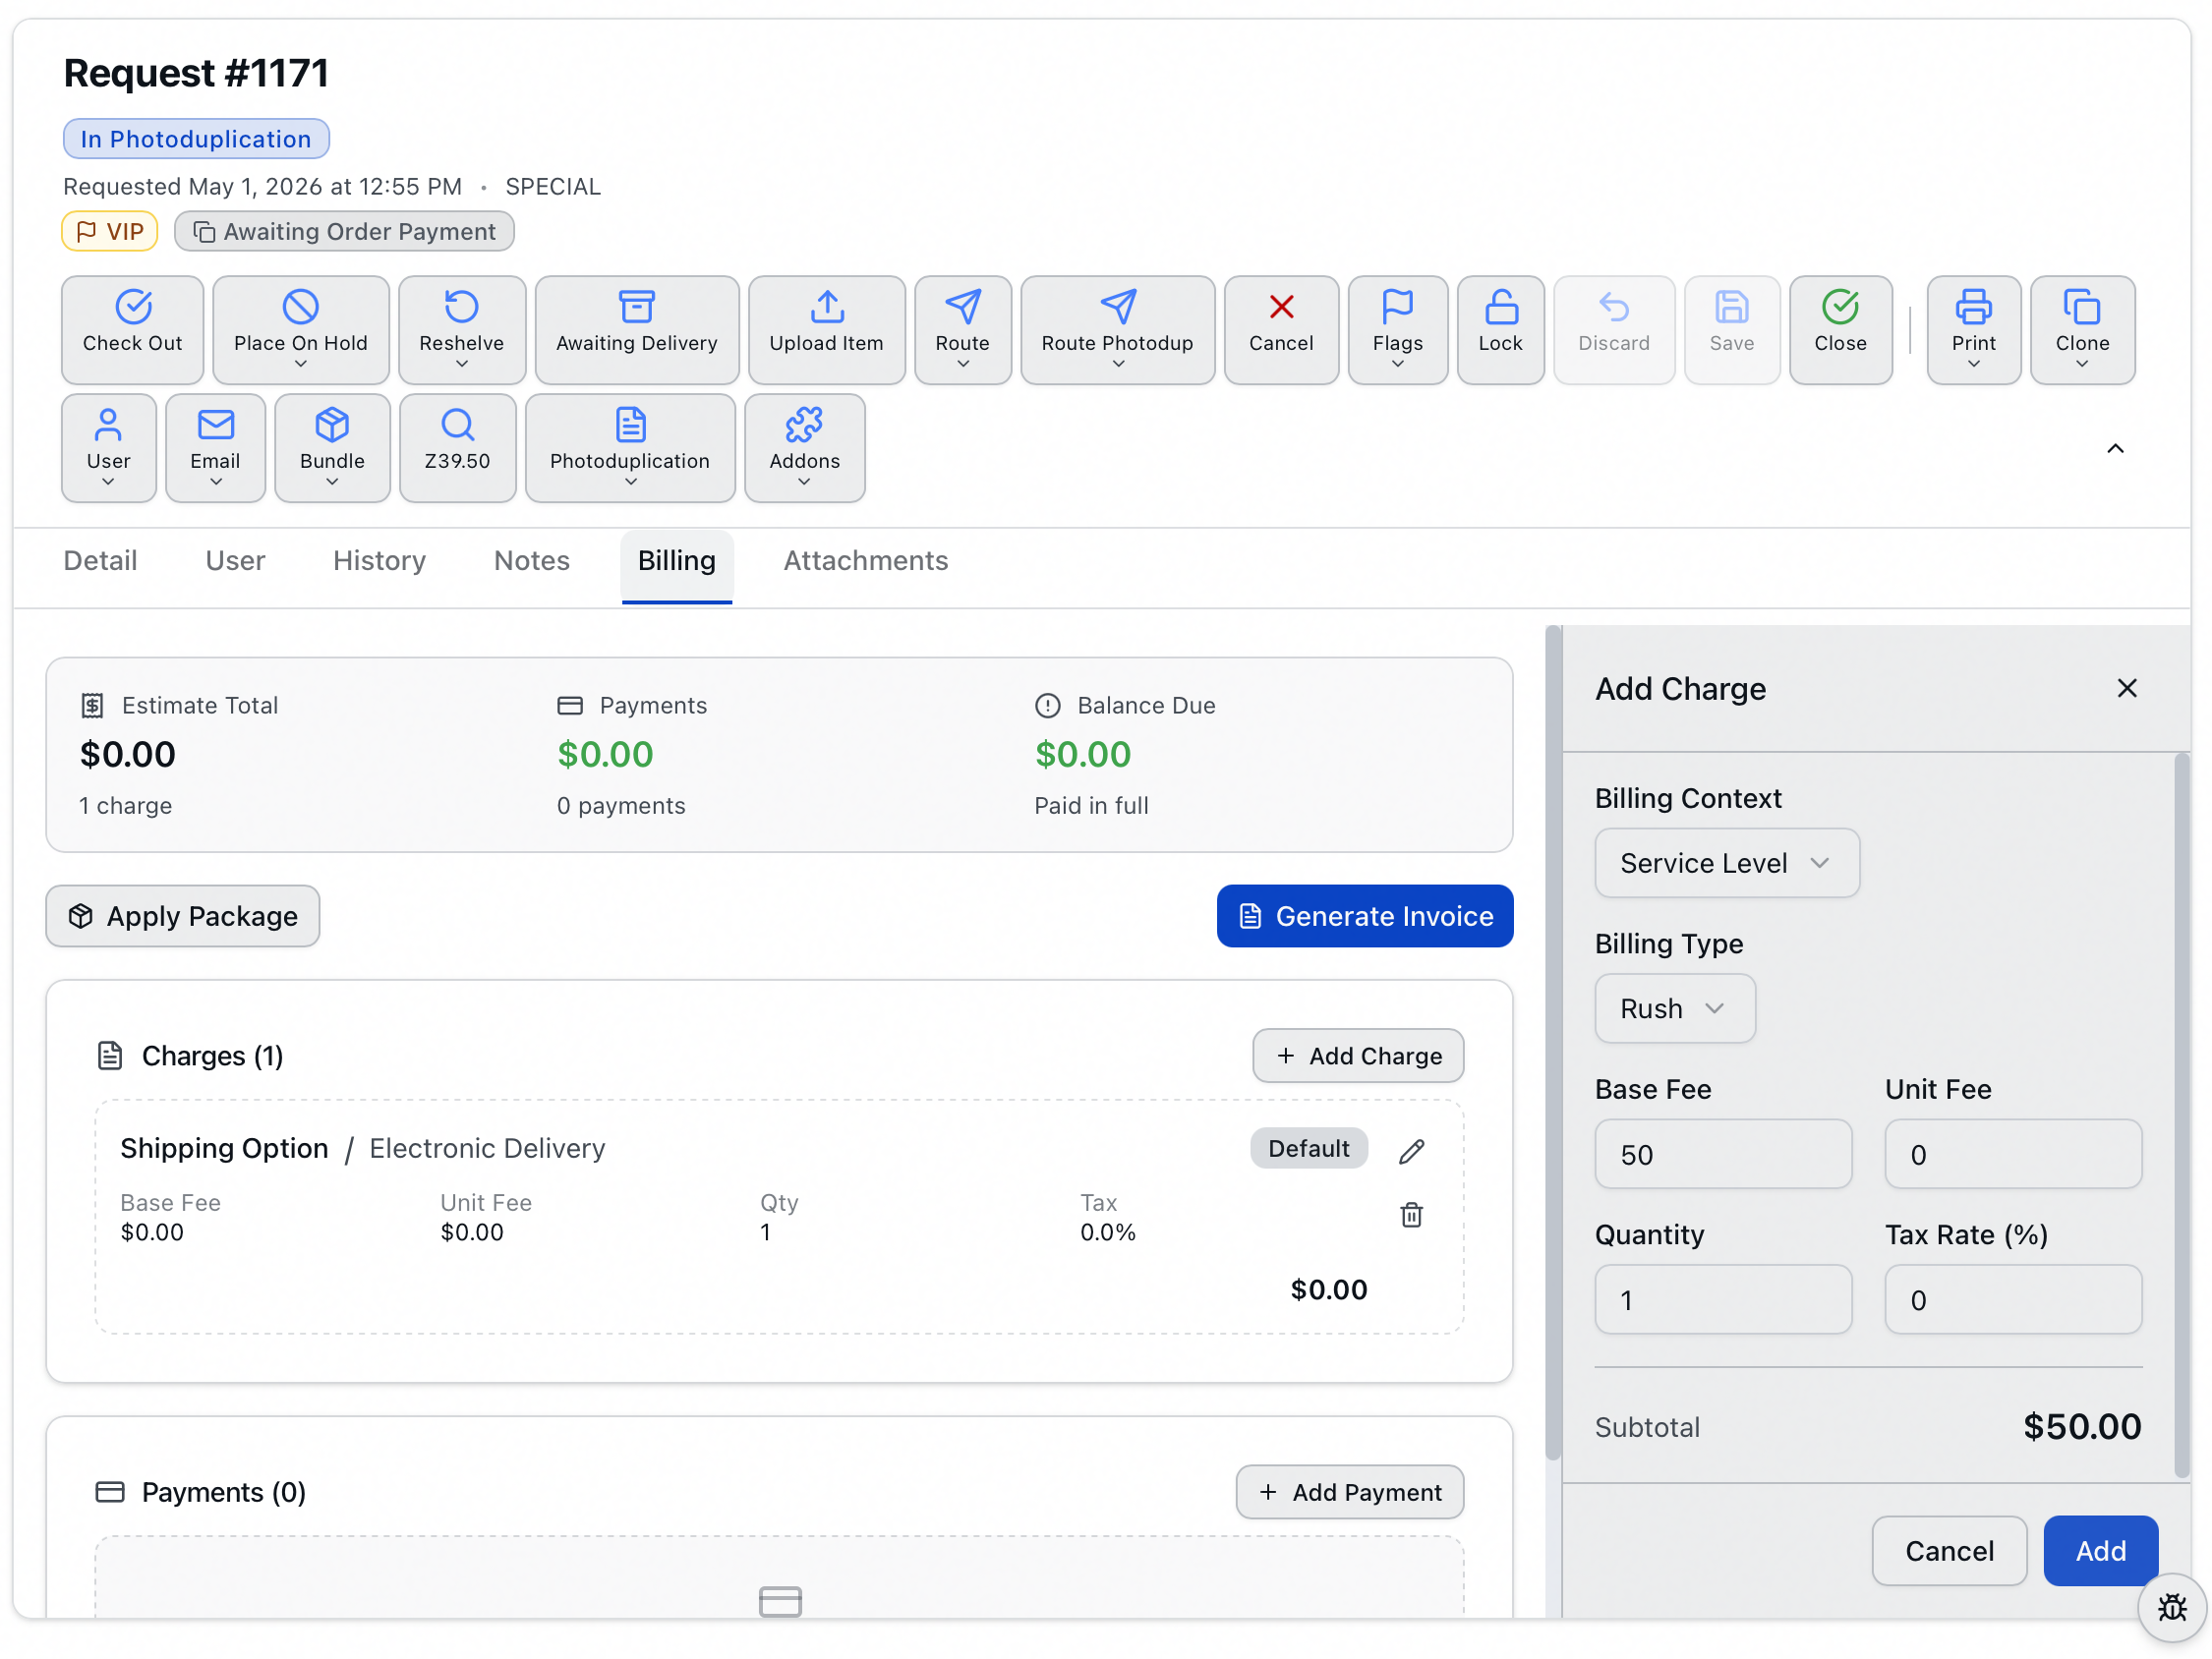
Task: Click the Request #1171 heading
Action: (196, 73)
